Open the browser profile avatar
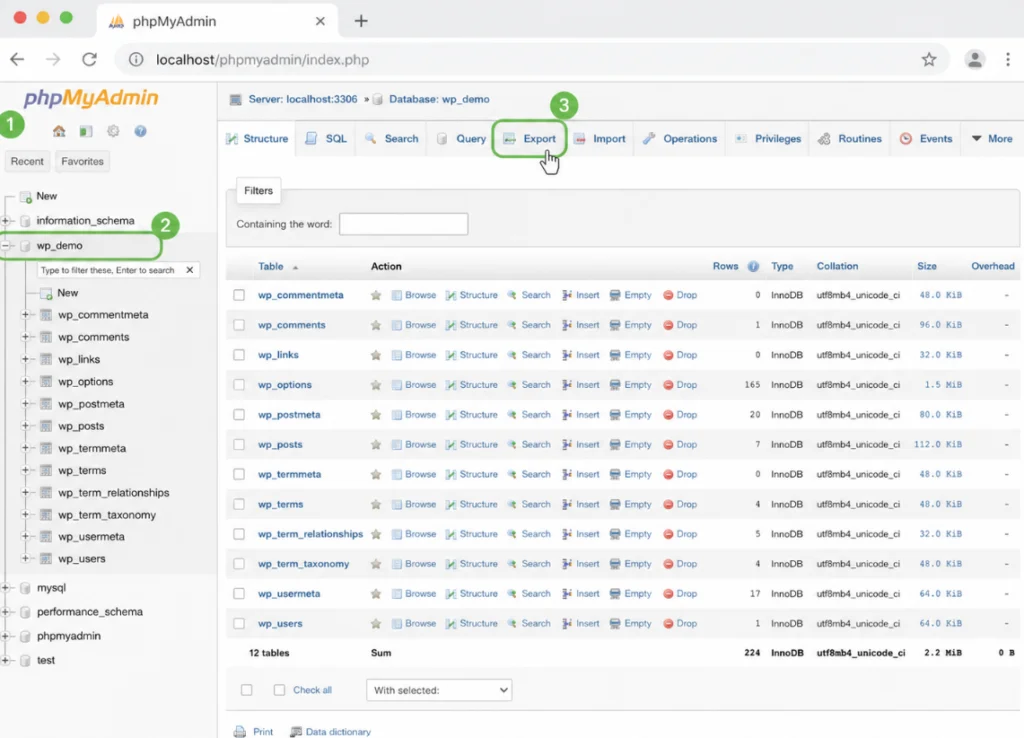 click(x=974, y=59)
